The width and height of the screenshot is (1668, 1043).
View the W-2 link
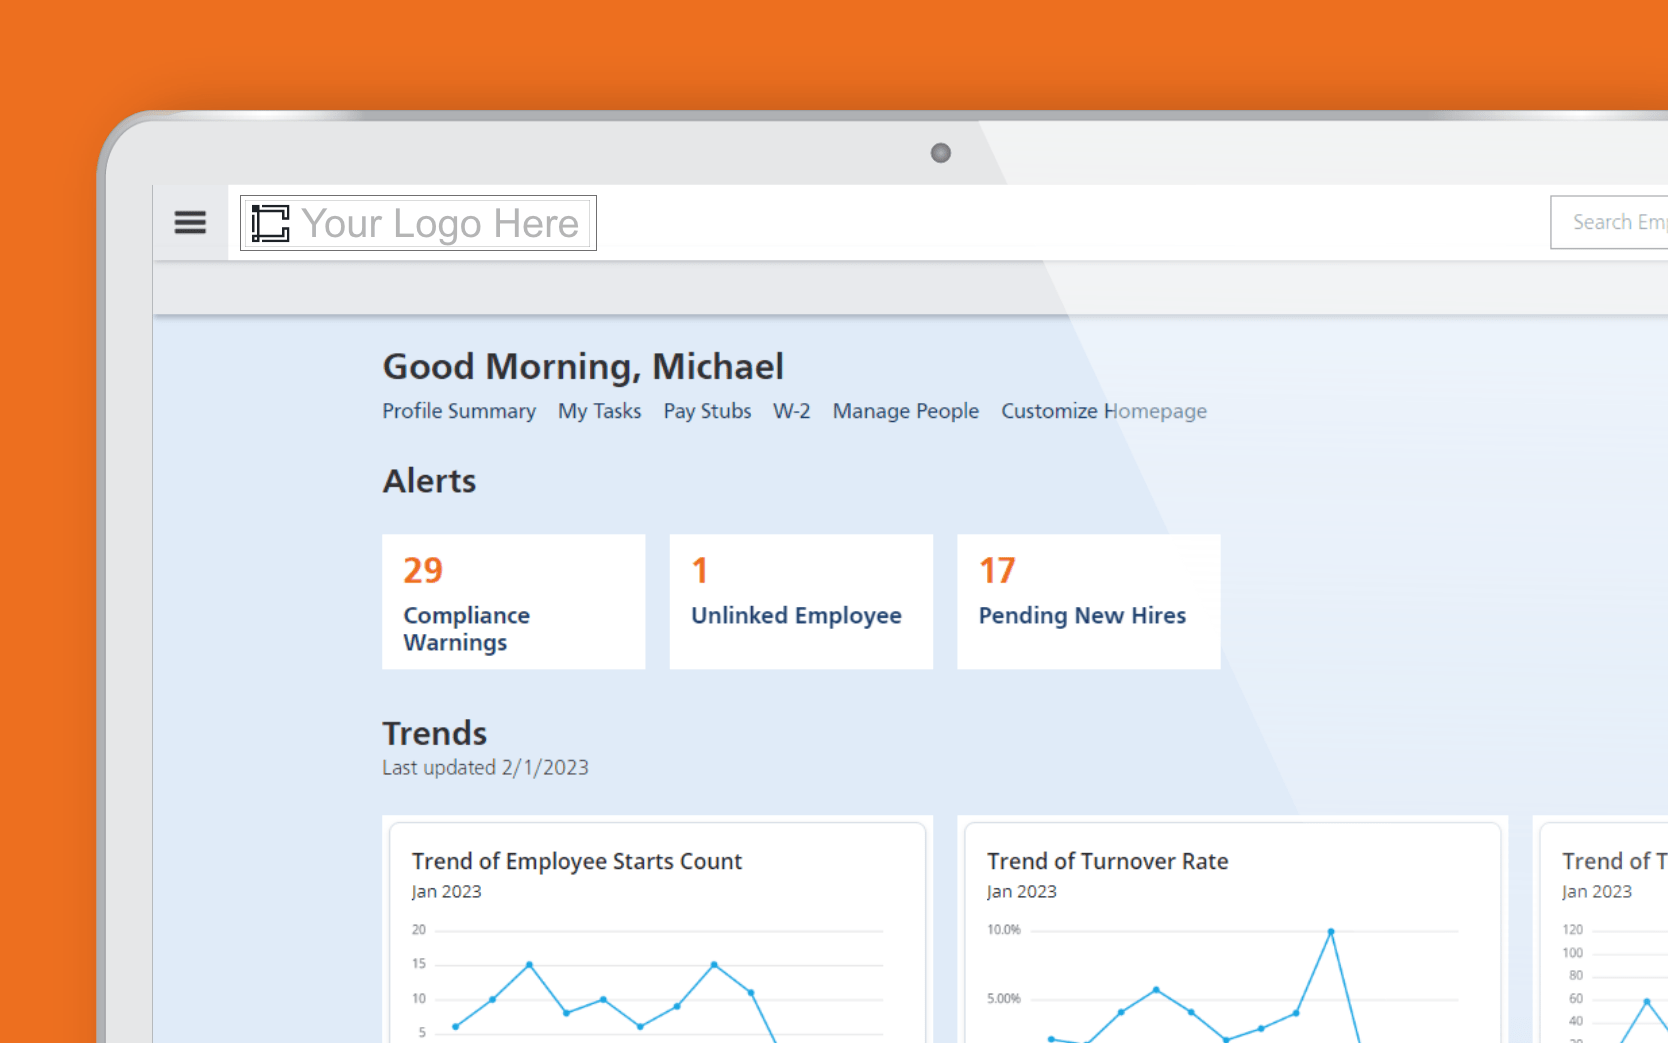[x=792, y=411]
